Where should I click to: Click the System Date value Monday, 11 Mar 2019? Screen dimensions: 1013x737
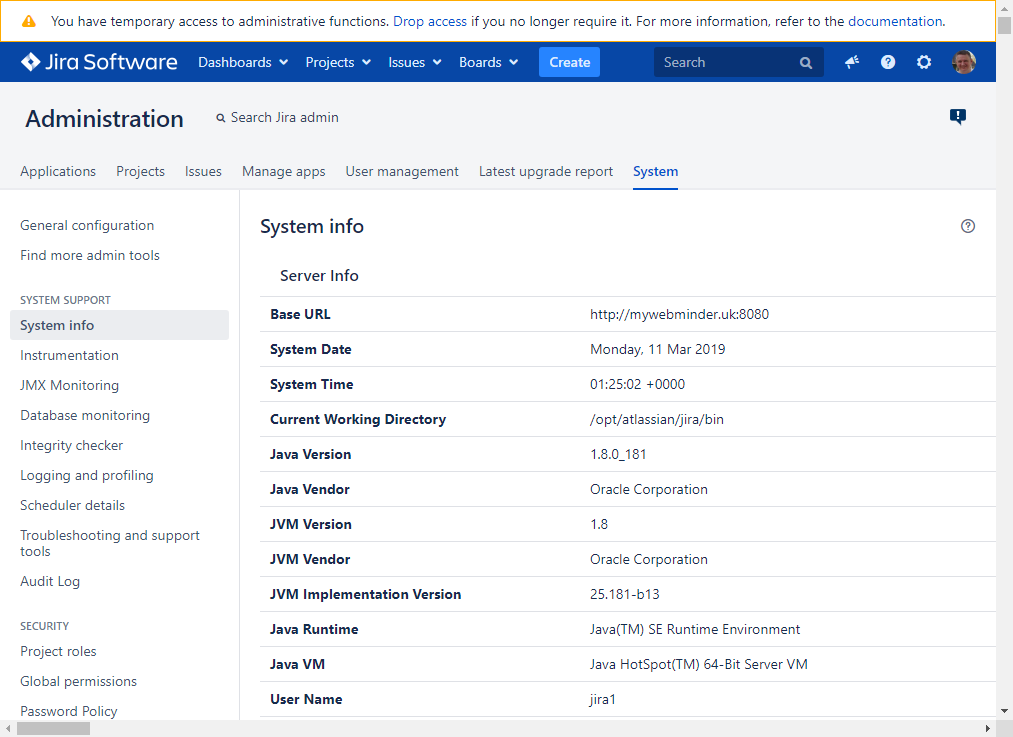click(657, 349)
